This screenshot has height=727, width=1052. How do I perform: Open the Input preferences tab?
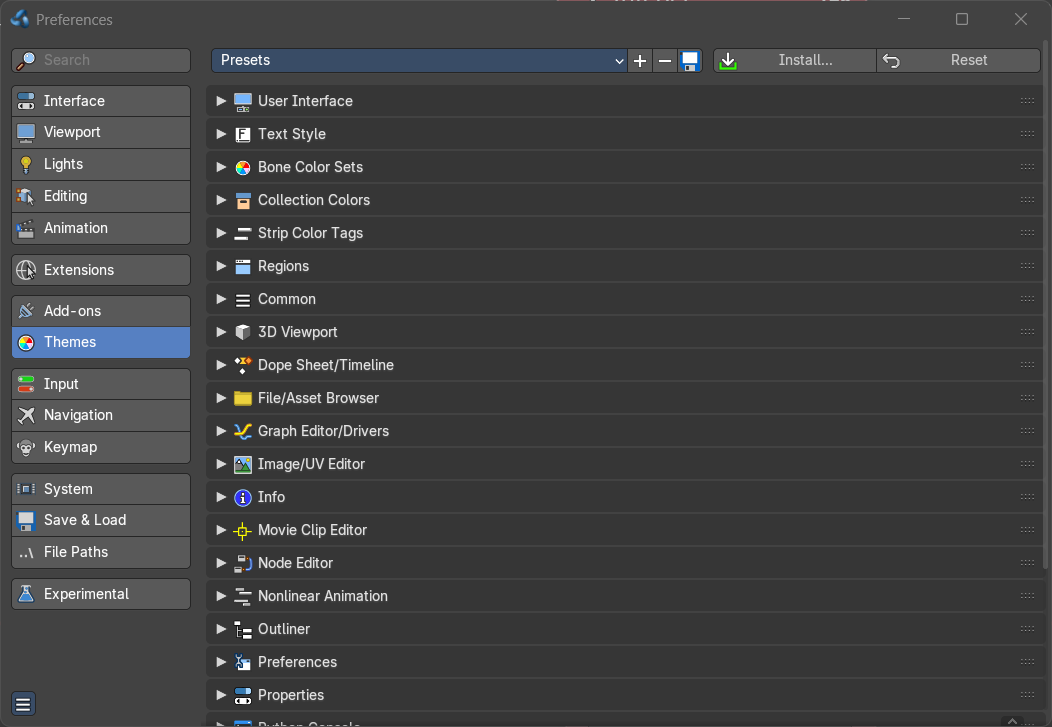tap(101, 384)
